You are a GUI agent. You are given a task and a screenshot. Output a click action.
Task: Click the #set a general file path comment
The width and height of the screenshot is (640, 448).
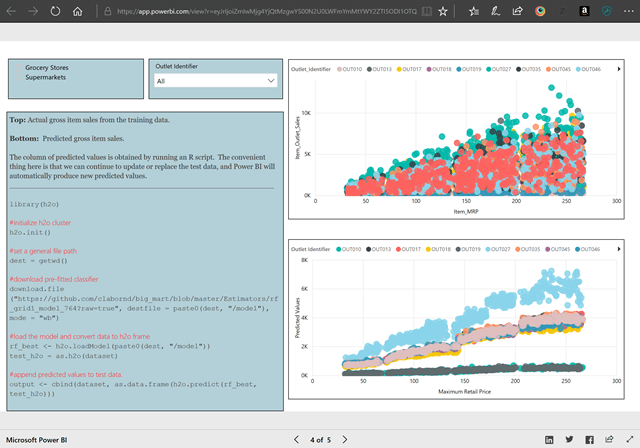[x=43, y=251]
